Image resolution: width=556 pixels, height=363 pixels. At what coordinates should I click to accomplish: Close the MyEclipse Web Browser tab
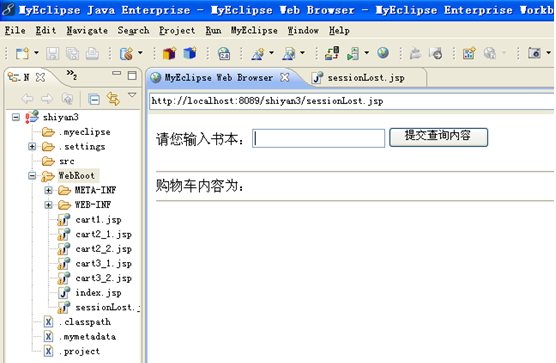(x=285, y=77)
